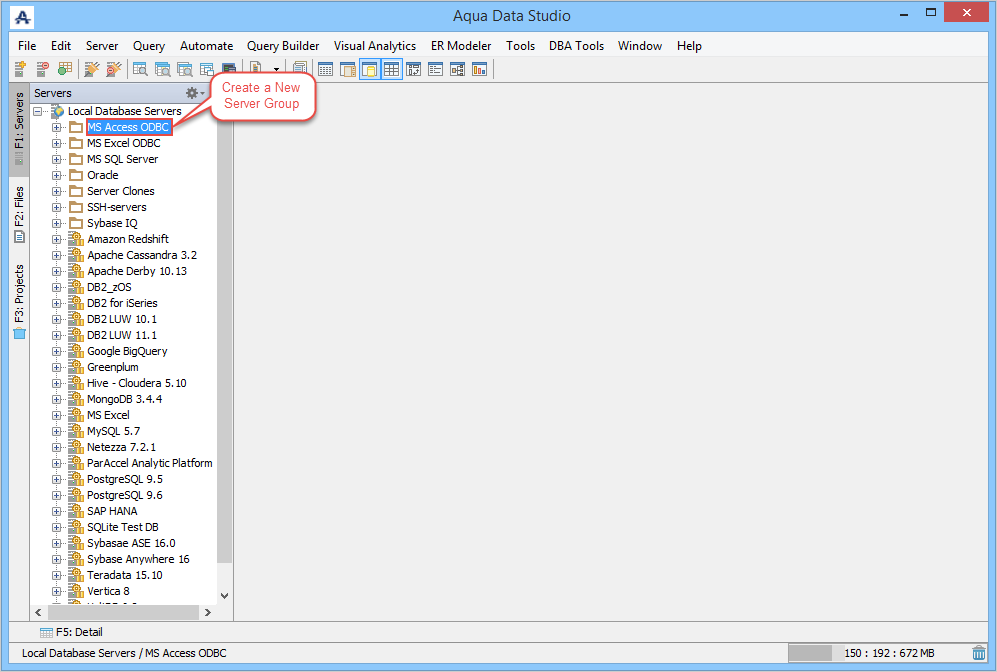The image size is (997, 672).
Task: Click the vertical scrollbar in Servers tree
Action: point(224,340)
